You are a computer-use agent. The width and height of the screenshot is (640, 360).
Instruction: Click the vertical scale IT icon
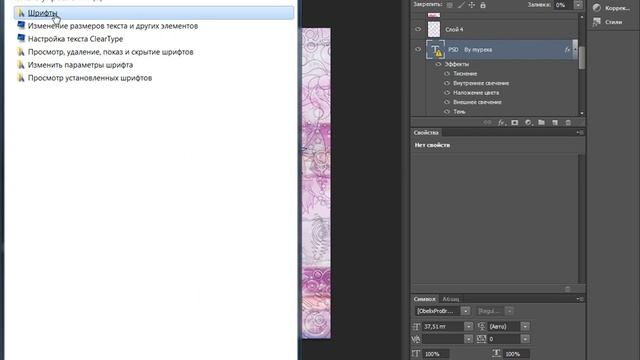pyautogui.click(x=416, y=353)
